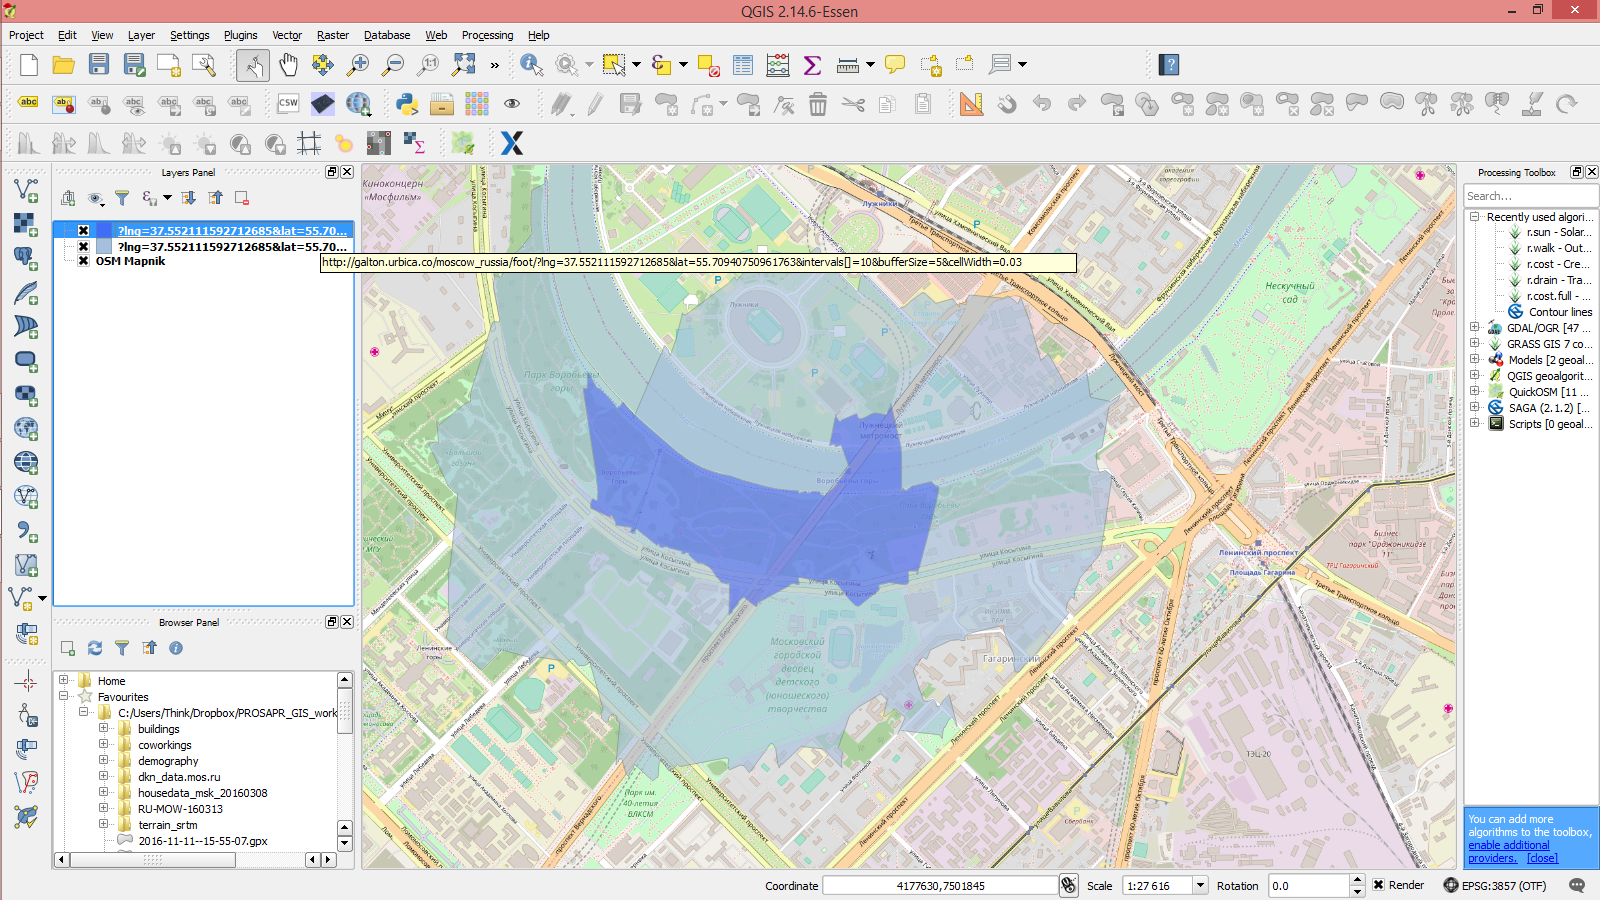
Task: Open the attribute table icon
Action: click(743, 65)
